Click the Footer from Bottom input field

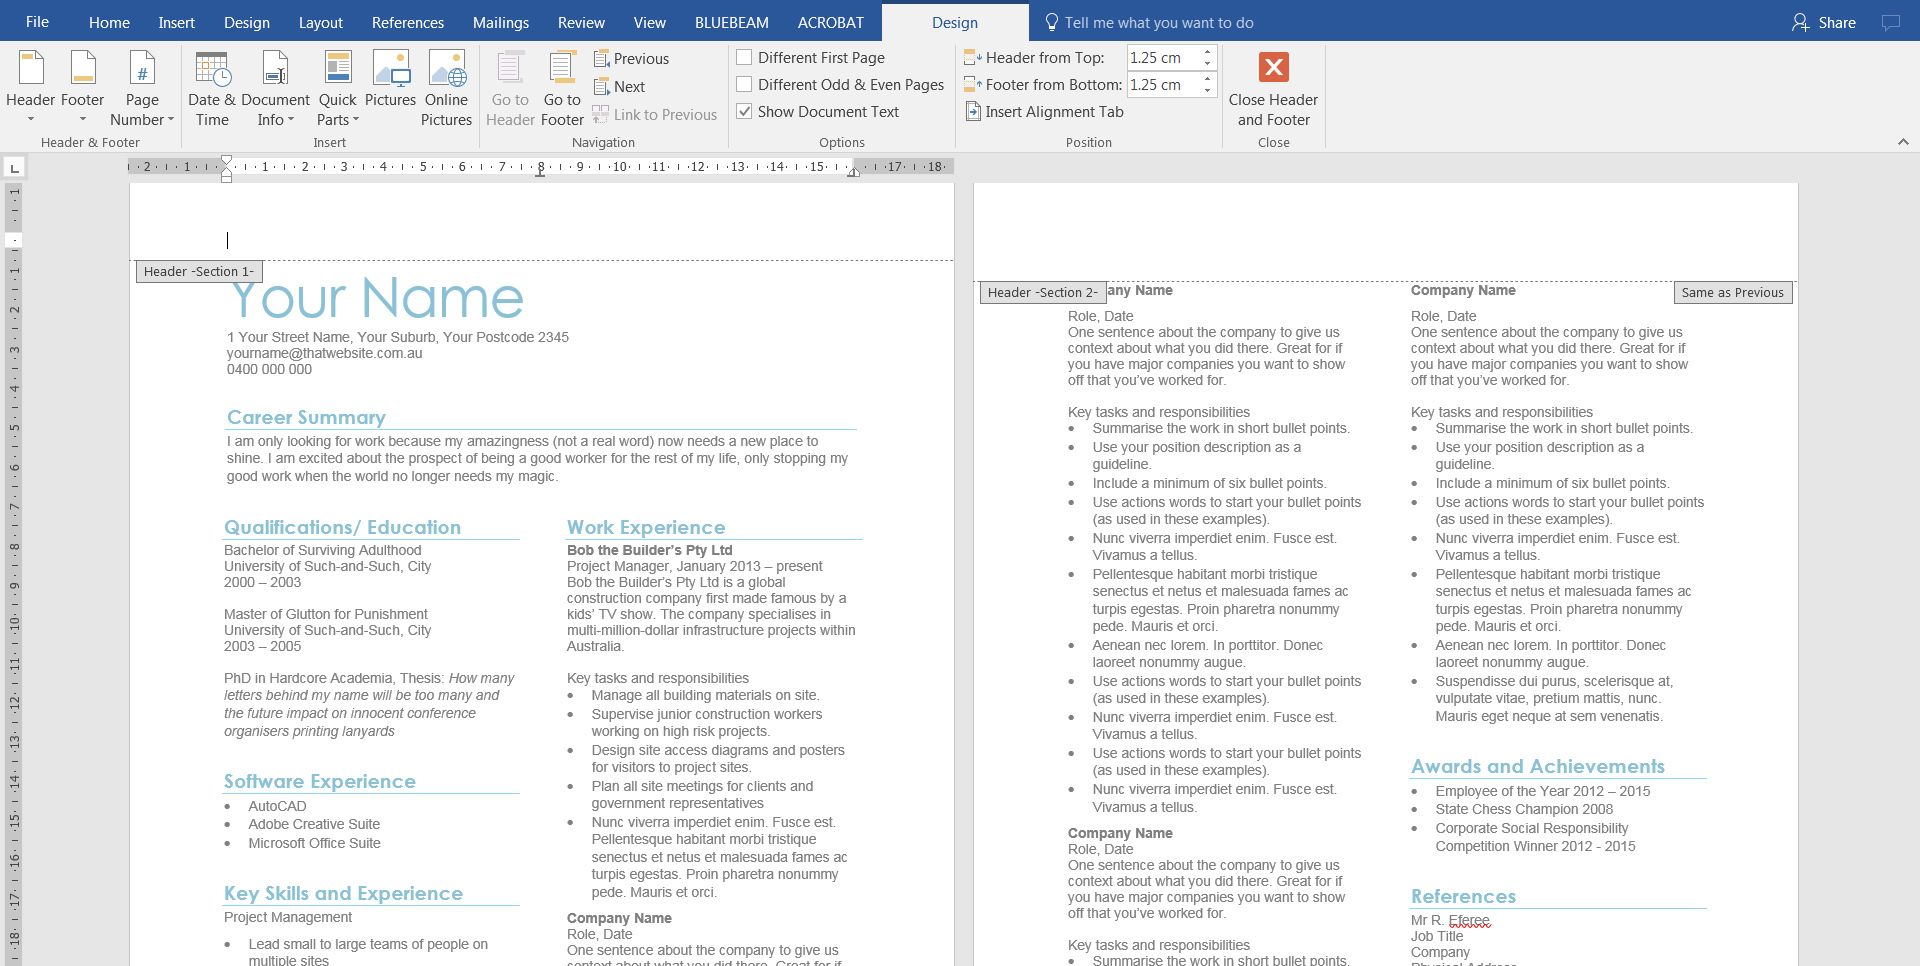click(1163, 85)
